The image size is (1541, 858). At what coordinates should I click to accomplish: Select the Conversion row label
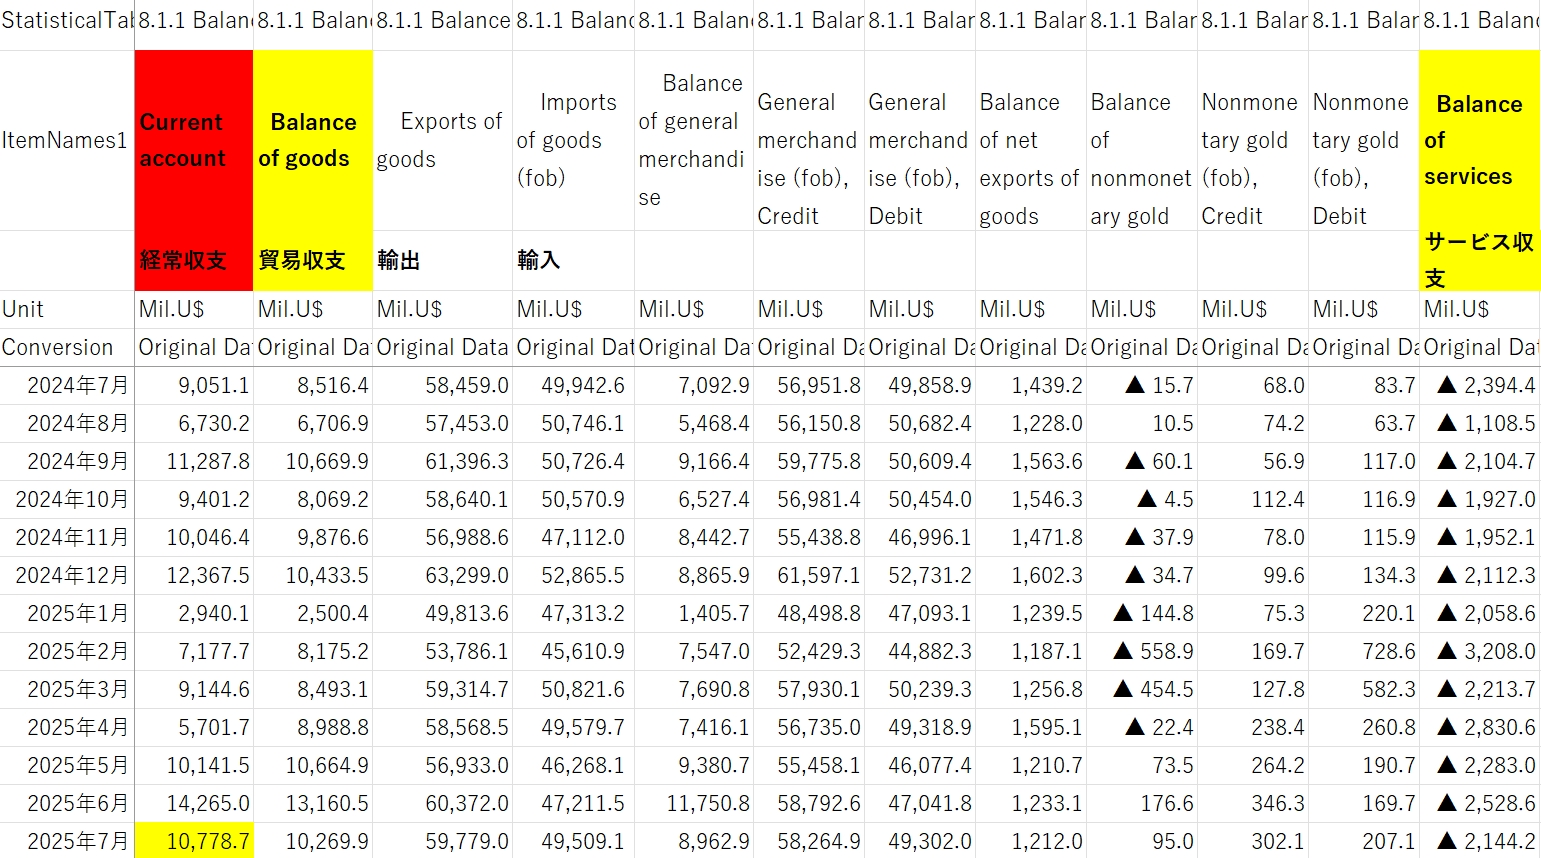[x=66, y=348]
